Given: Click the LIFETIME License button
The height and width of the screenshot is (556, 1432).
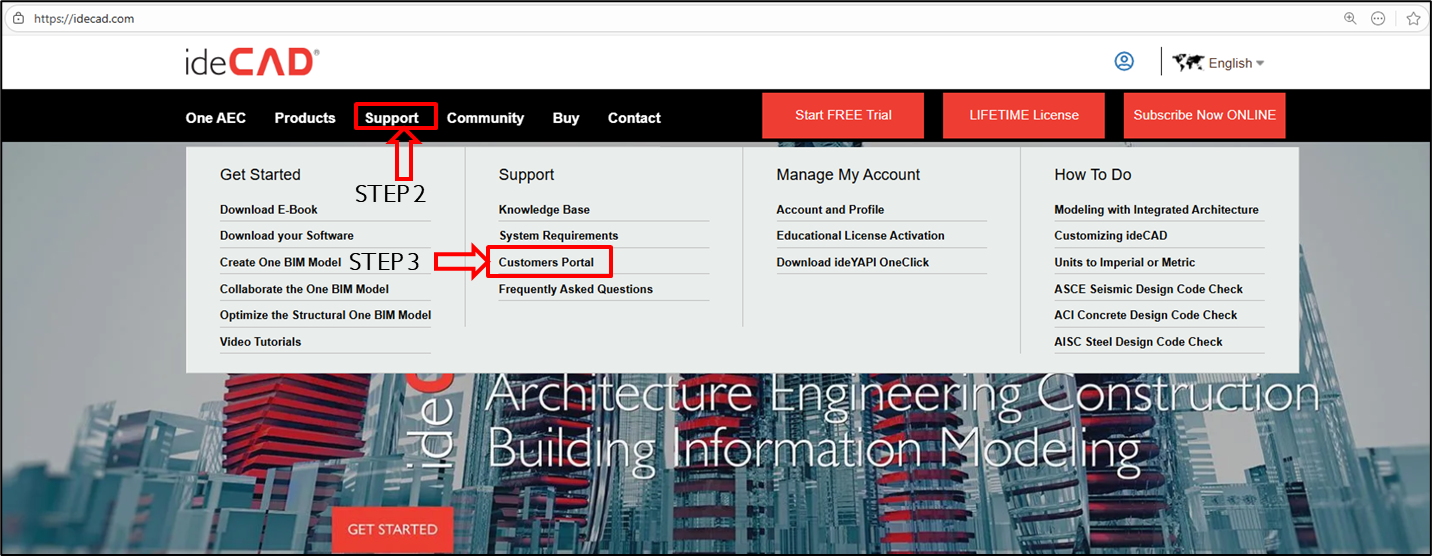Looking at the screenshot, I should [x=1024, y=115].
